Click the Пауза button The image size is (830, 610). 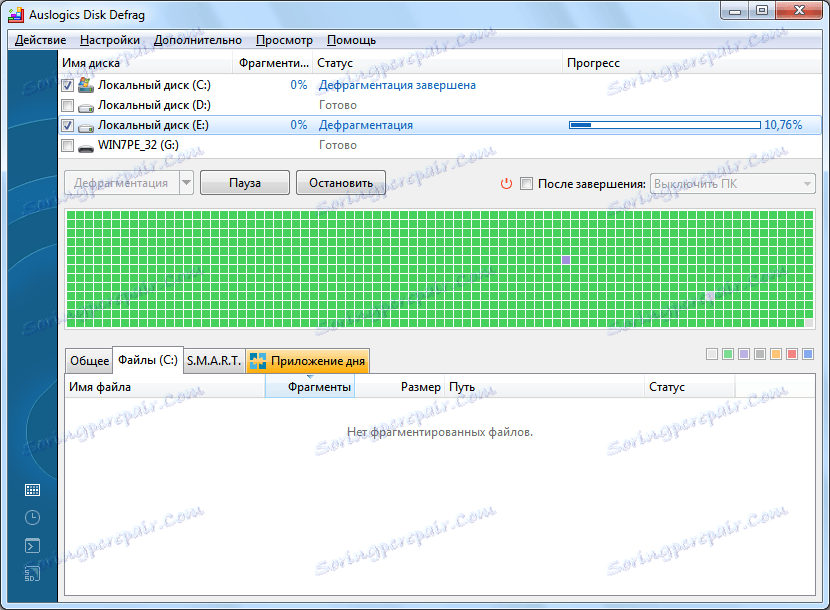pos(245,183)
